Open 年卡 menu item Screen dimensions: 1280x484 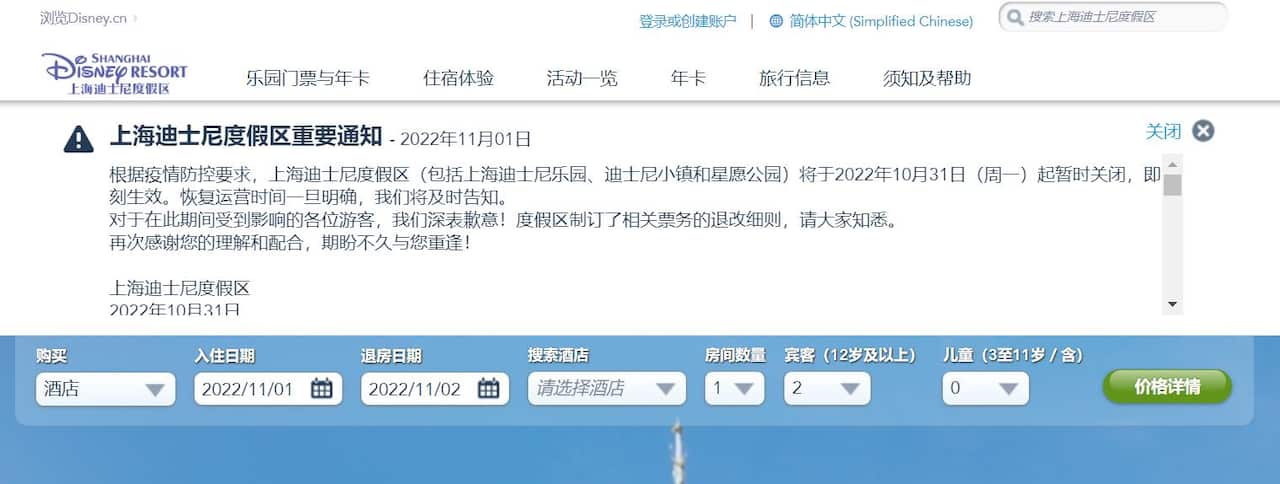point(688,78)
